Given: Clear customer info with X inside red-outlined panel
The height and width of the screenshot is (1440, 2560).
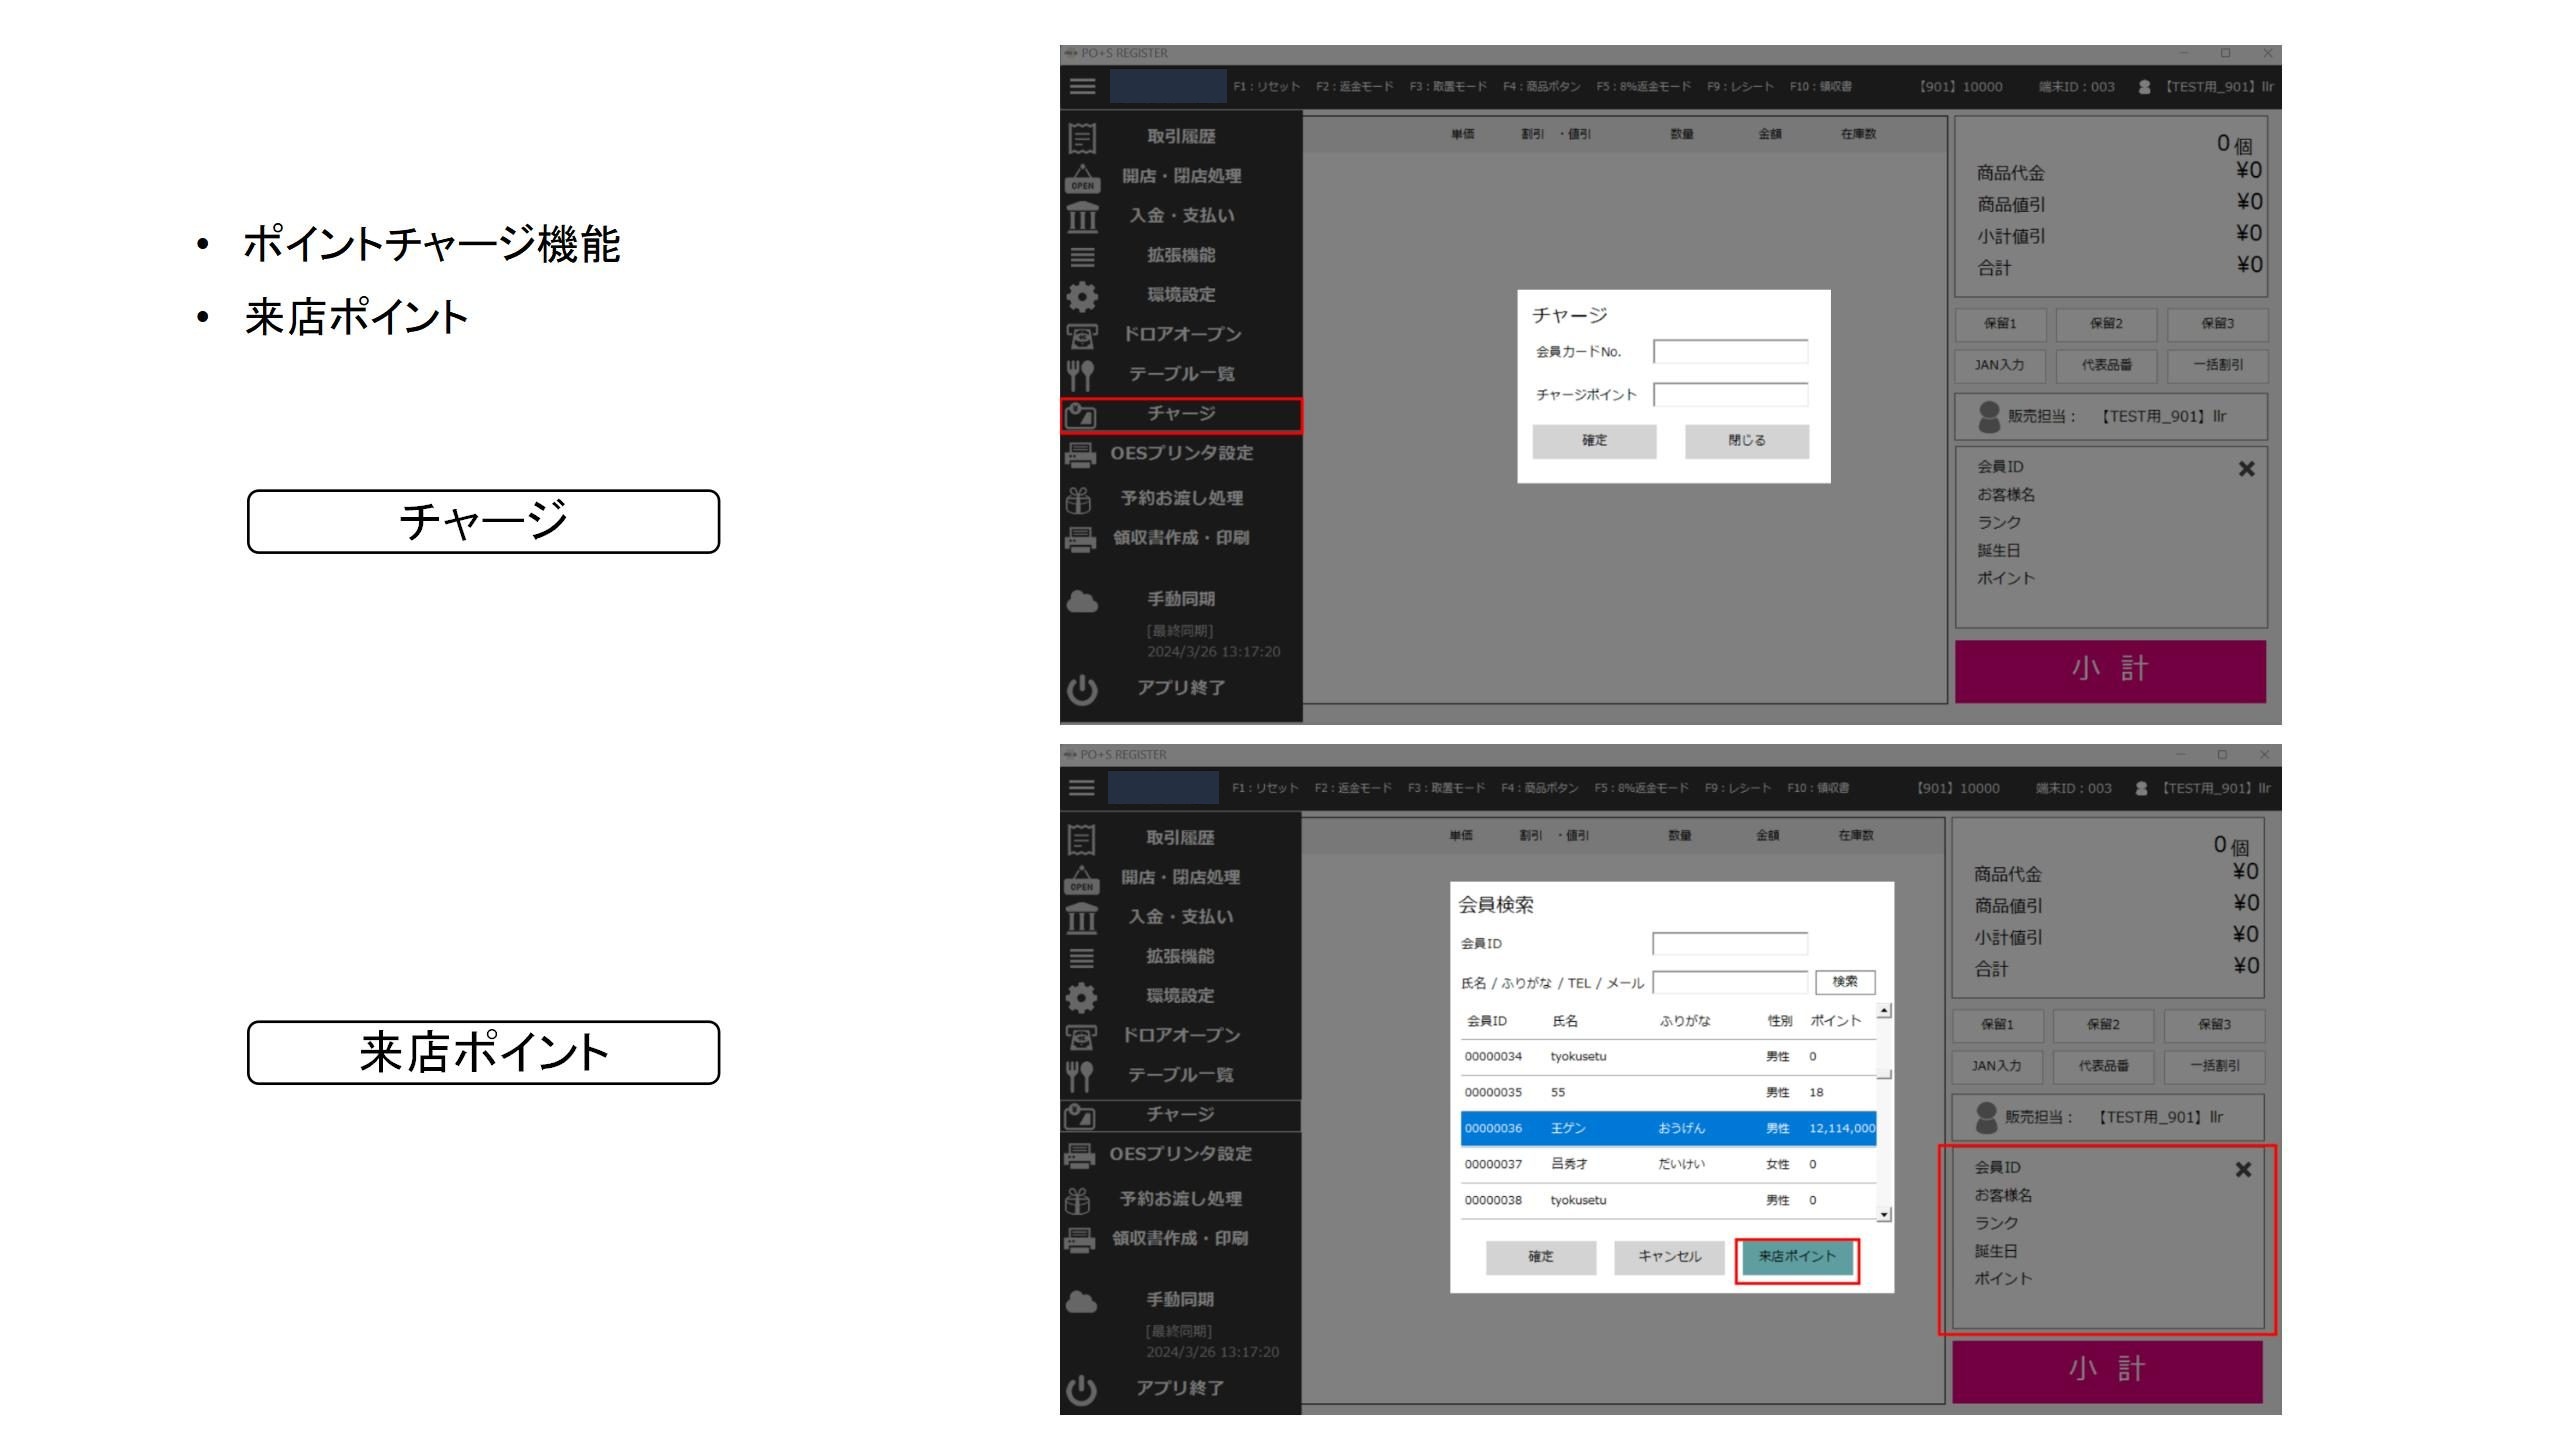Looking at the screenshot, I should 2243,1170.
